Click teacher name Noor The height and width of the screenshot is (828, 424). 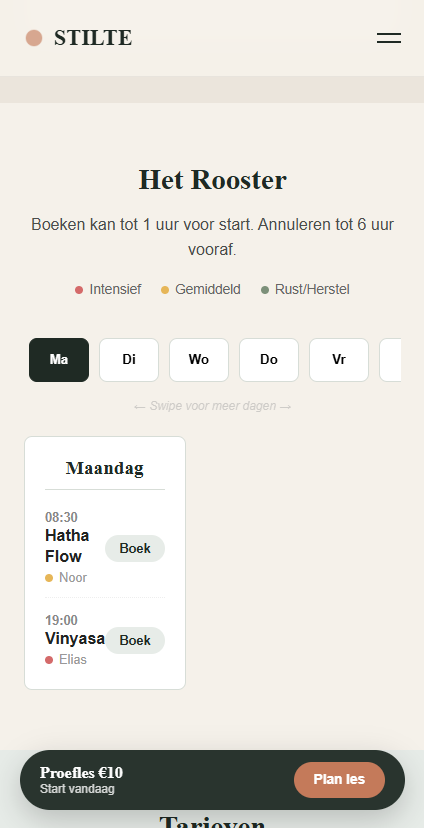73,578
